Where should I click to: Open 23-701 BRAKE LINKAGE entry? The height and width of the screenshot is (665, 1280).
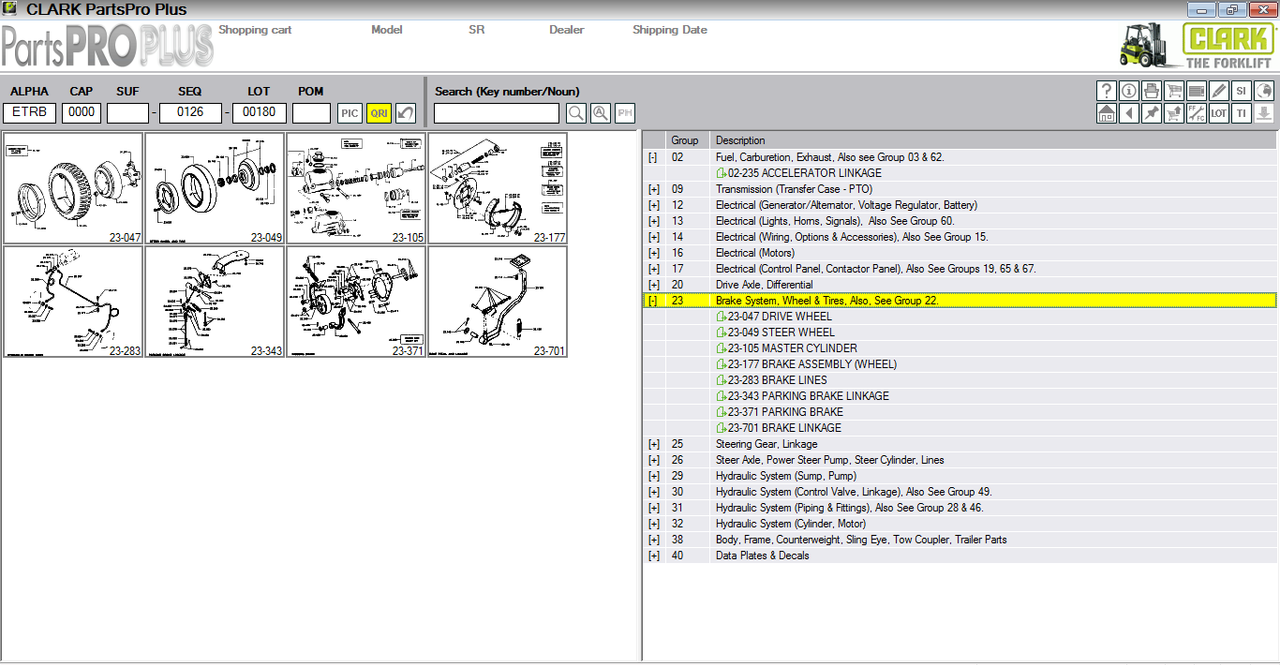(778, 428)
